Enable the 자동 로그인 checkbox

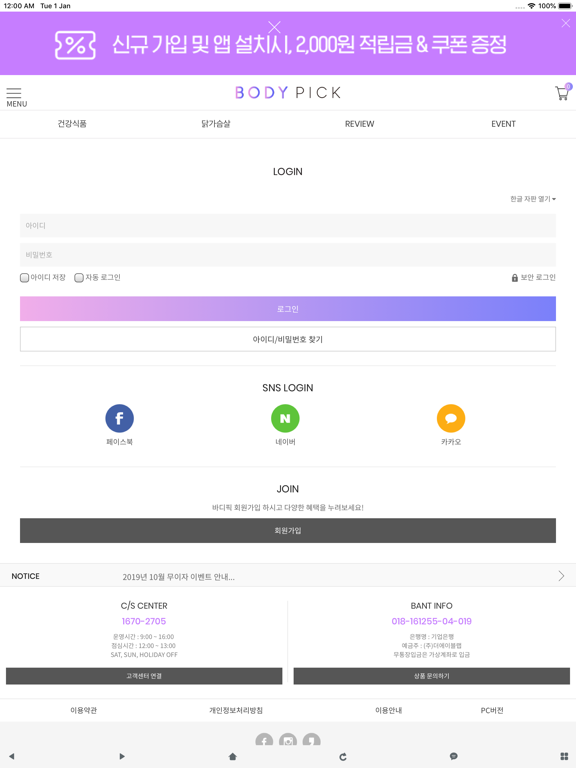pos(79,278)
